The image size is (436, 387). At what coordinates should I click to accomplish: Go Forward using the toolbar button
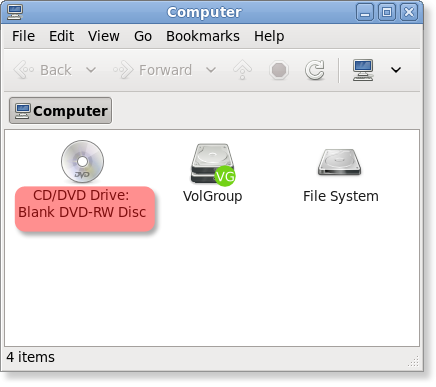coord(152,70)
